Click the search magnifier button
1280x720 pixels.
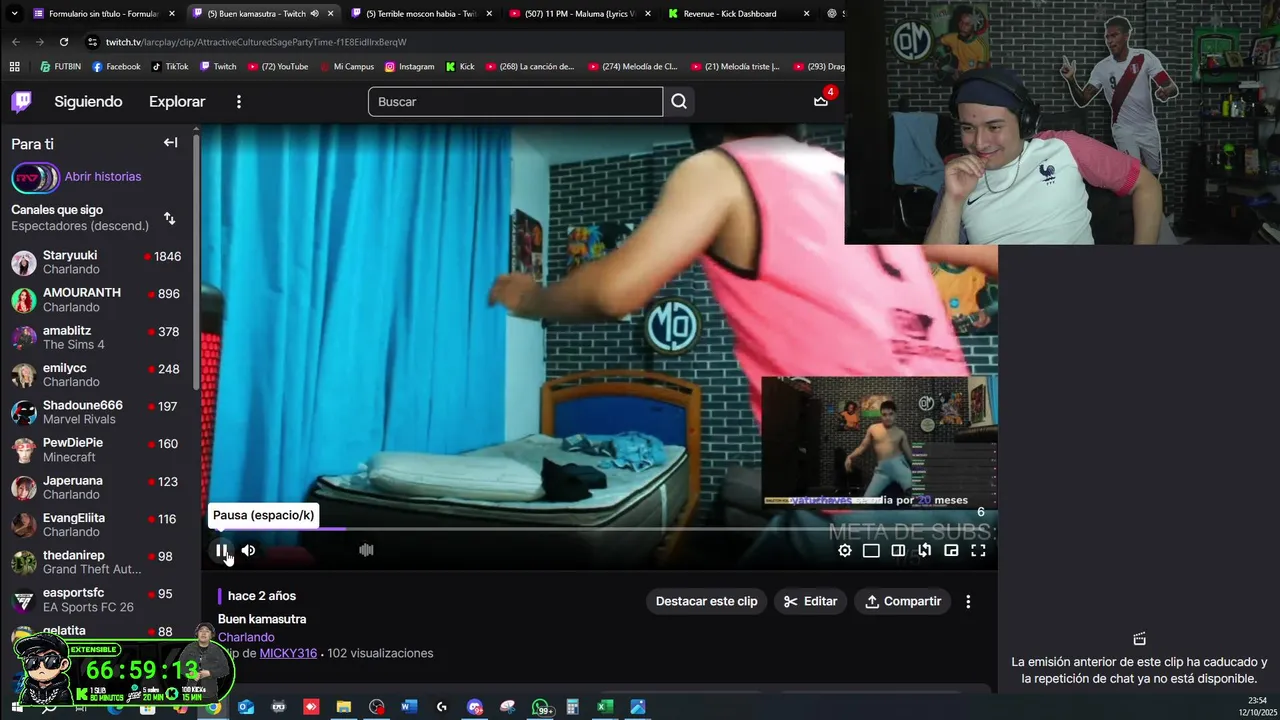pyautogui.click(x=679, y=101)
